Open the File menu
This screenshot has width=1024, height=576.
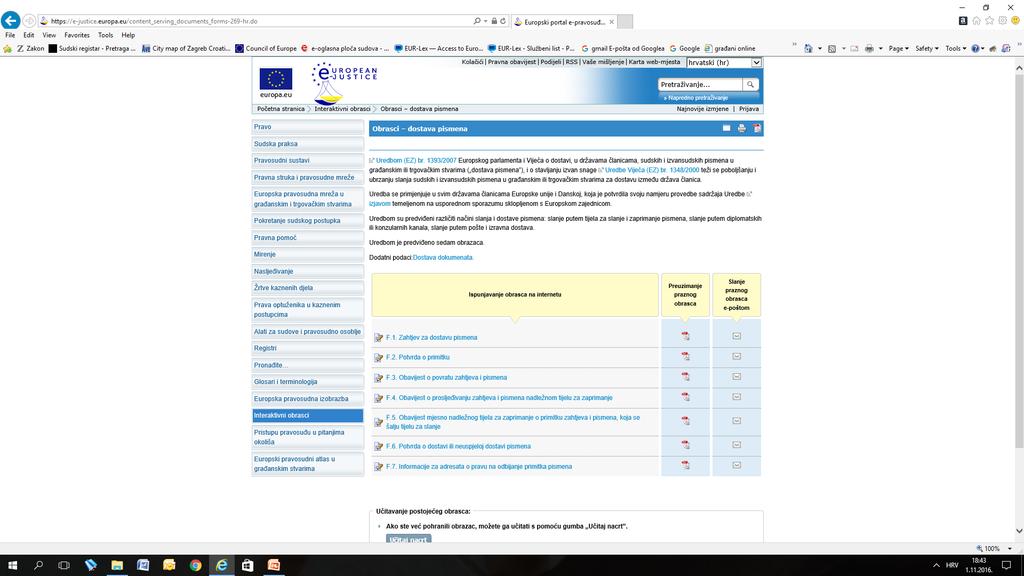(x=10, y=35)
